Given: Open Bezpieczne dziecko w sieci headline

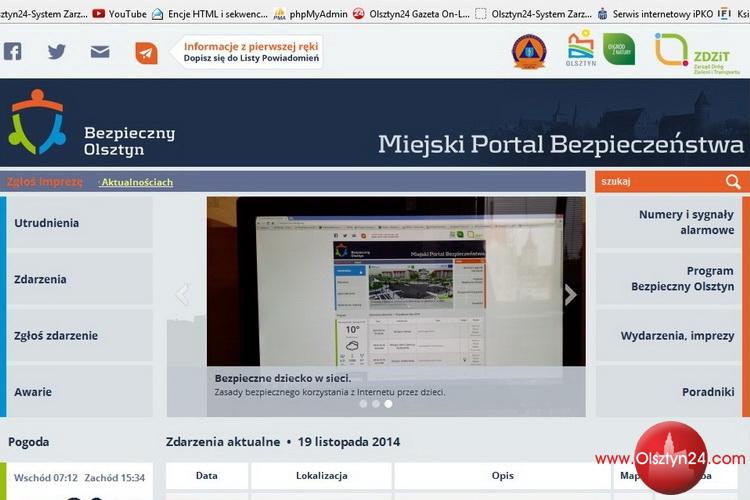Looking at the screenshot, I should click(283, 378).
